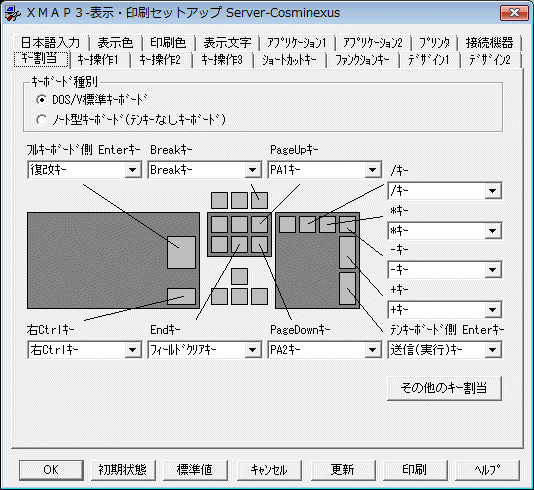Open ファンクションキー tab

tap(362, 60)
